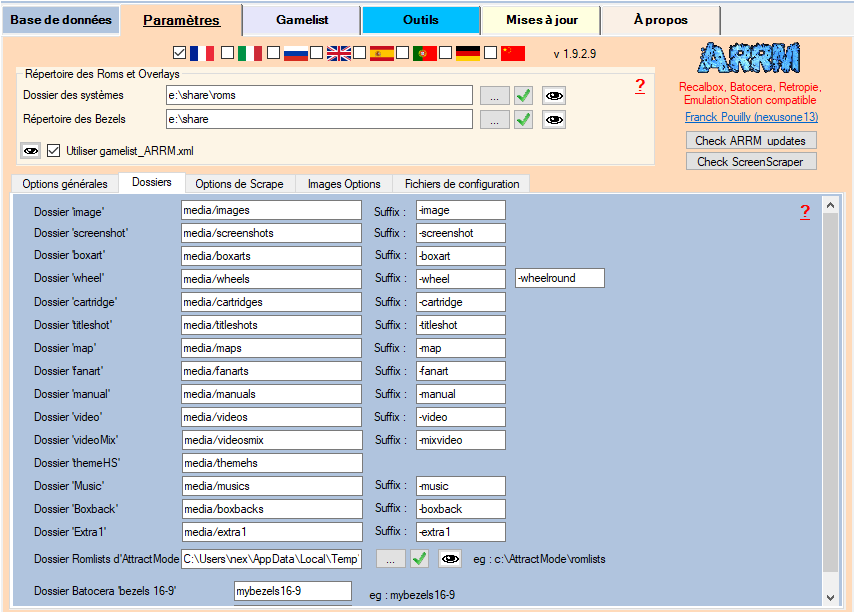The width and height of the screenshot is (855, 613).
Task: Enable the Italian language checkbox
Action: click(227, 53)
